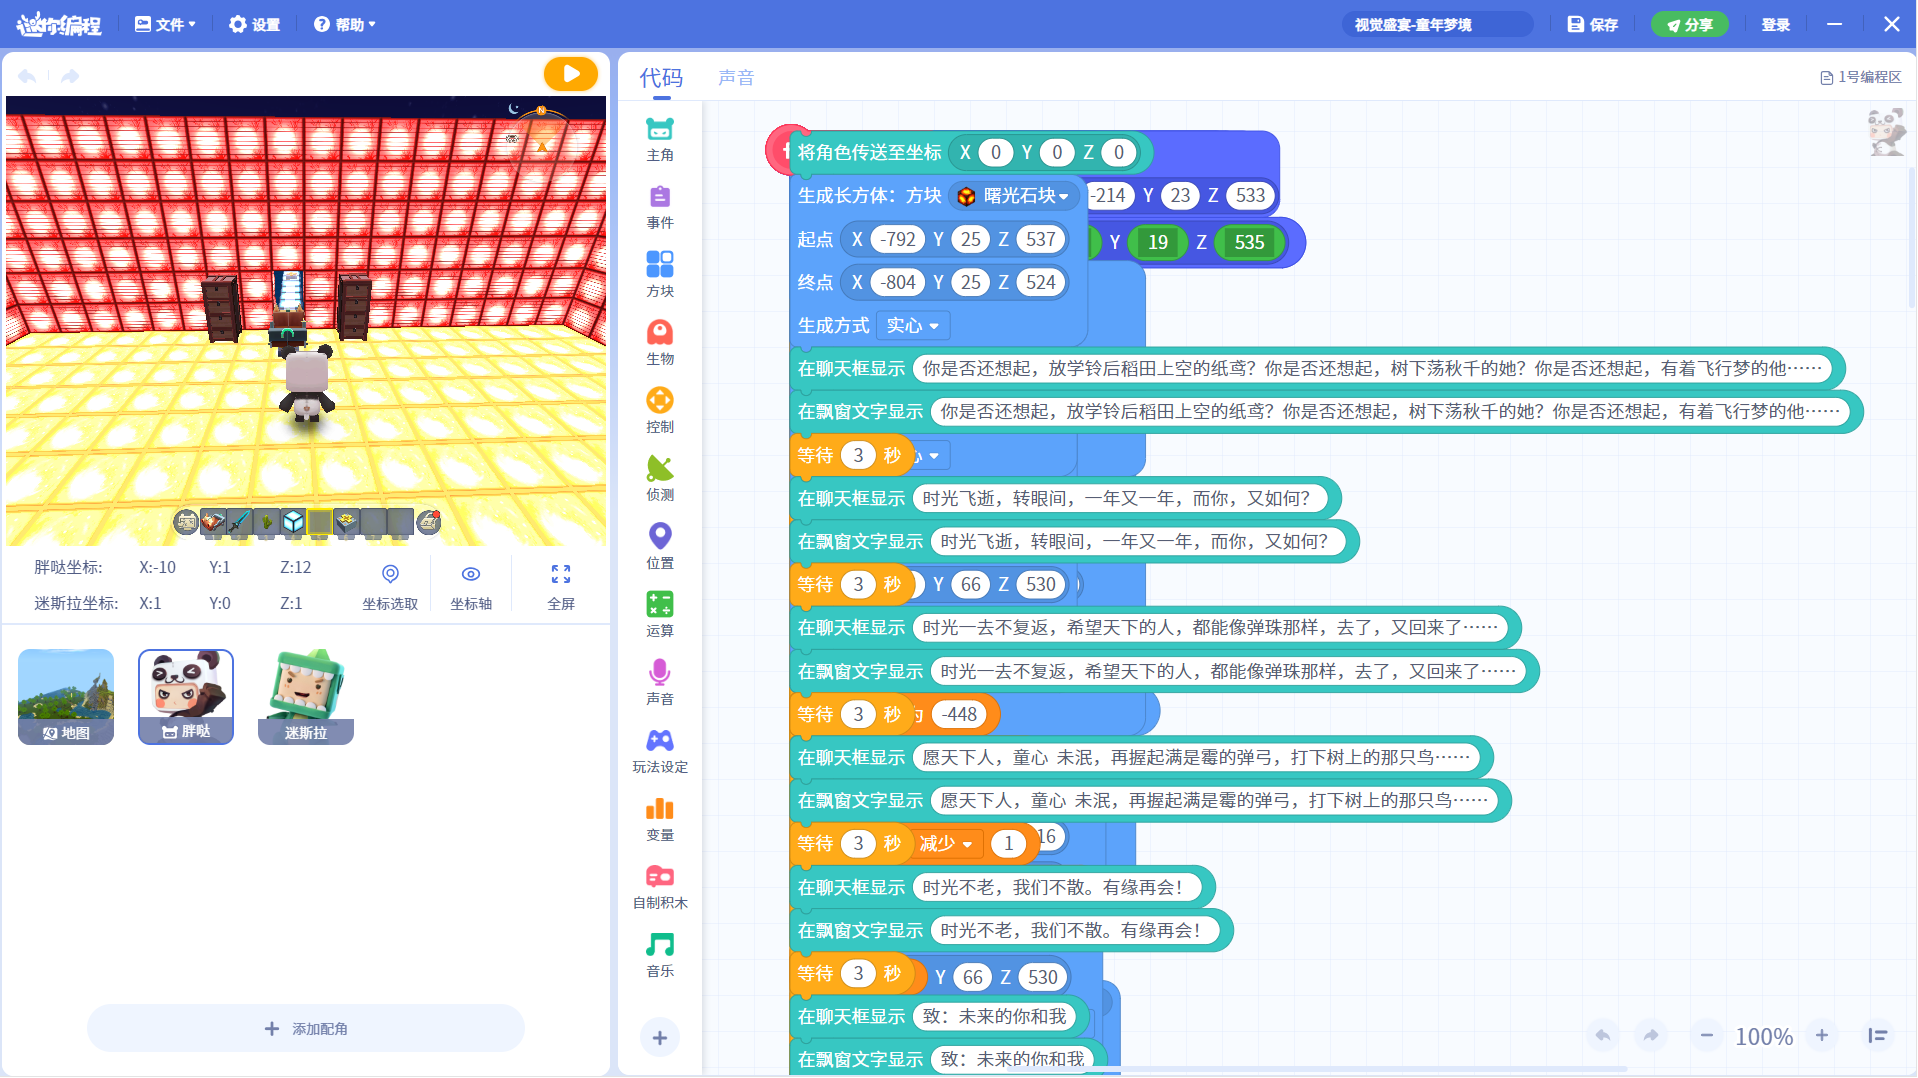Click the -448 value field
The height and width of the screenshot is (1078, 1918).
959,715
